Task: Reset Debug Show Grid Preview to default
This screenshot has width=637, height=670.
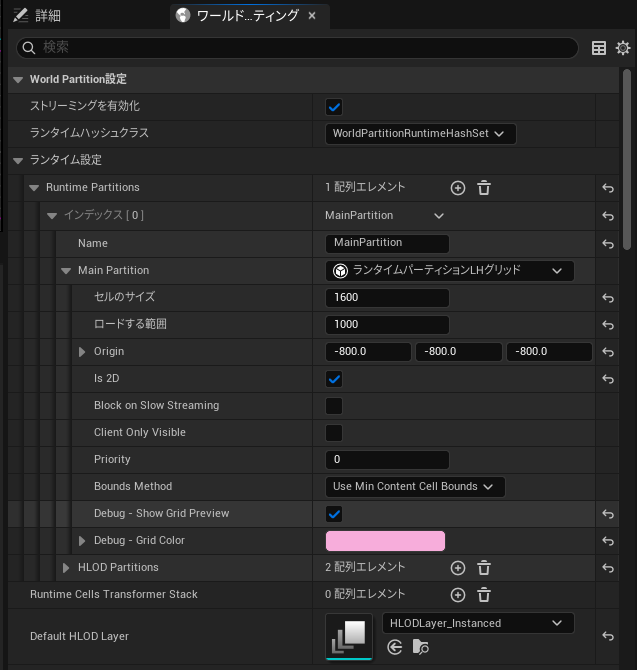Action: click(608, 514)
